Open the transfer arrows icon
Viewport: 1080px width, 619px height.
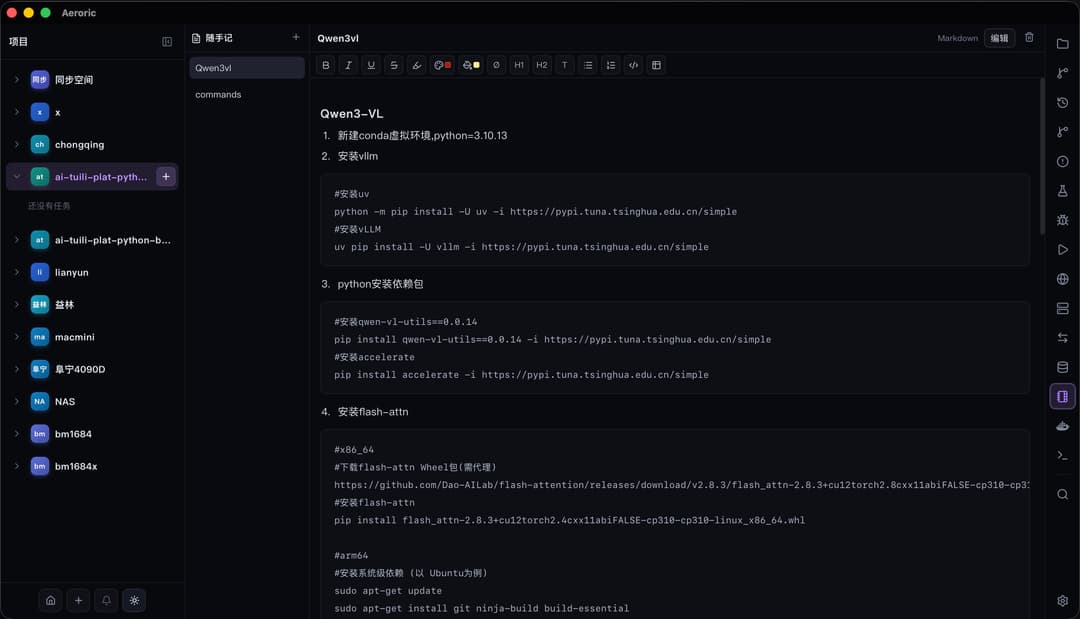(x=1063, y=337)
